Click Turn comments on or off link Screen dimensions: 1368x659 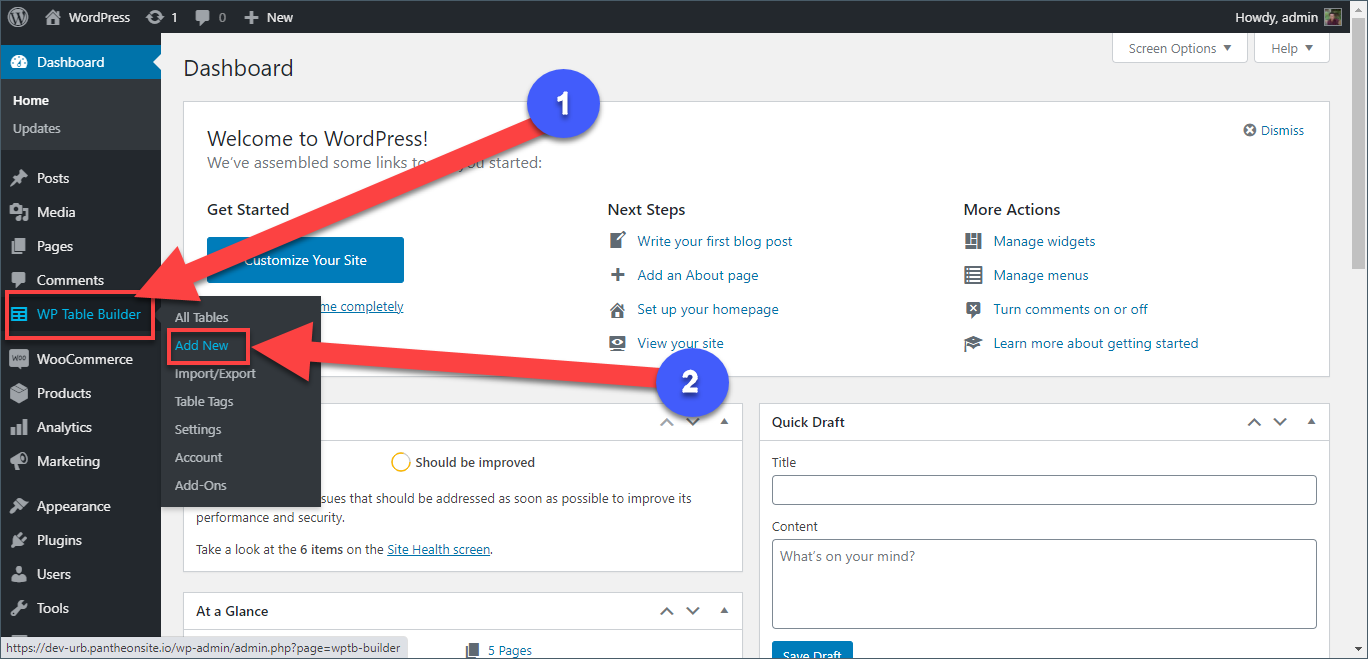[x=1070, y=309]
